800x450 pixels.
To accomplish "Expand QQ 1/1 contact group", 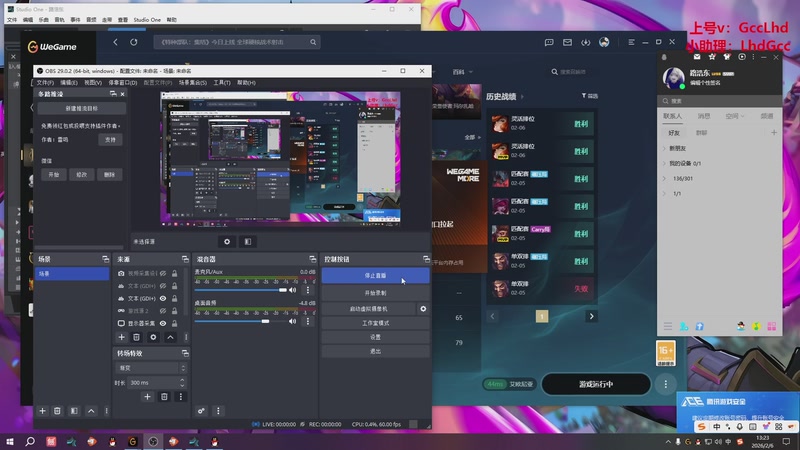I will [x=664, y=194].
